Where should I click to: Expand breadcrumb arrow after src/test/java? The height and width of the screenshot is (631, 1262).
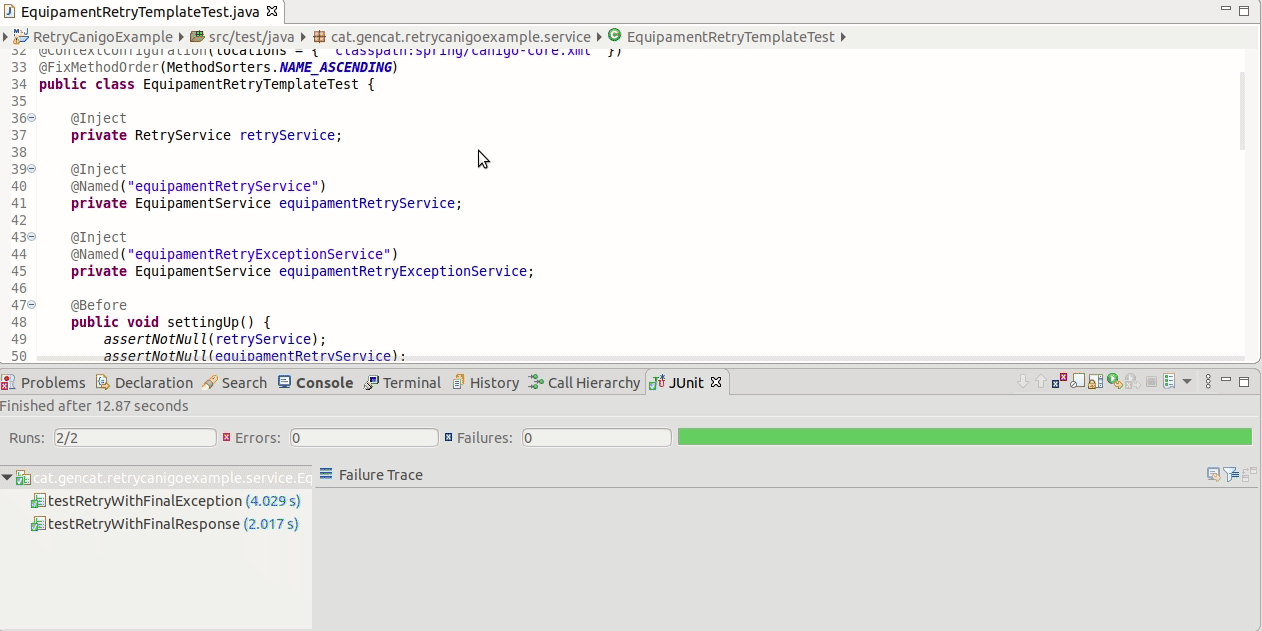pos(303,37)
